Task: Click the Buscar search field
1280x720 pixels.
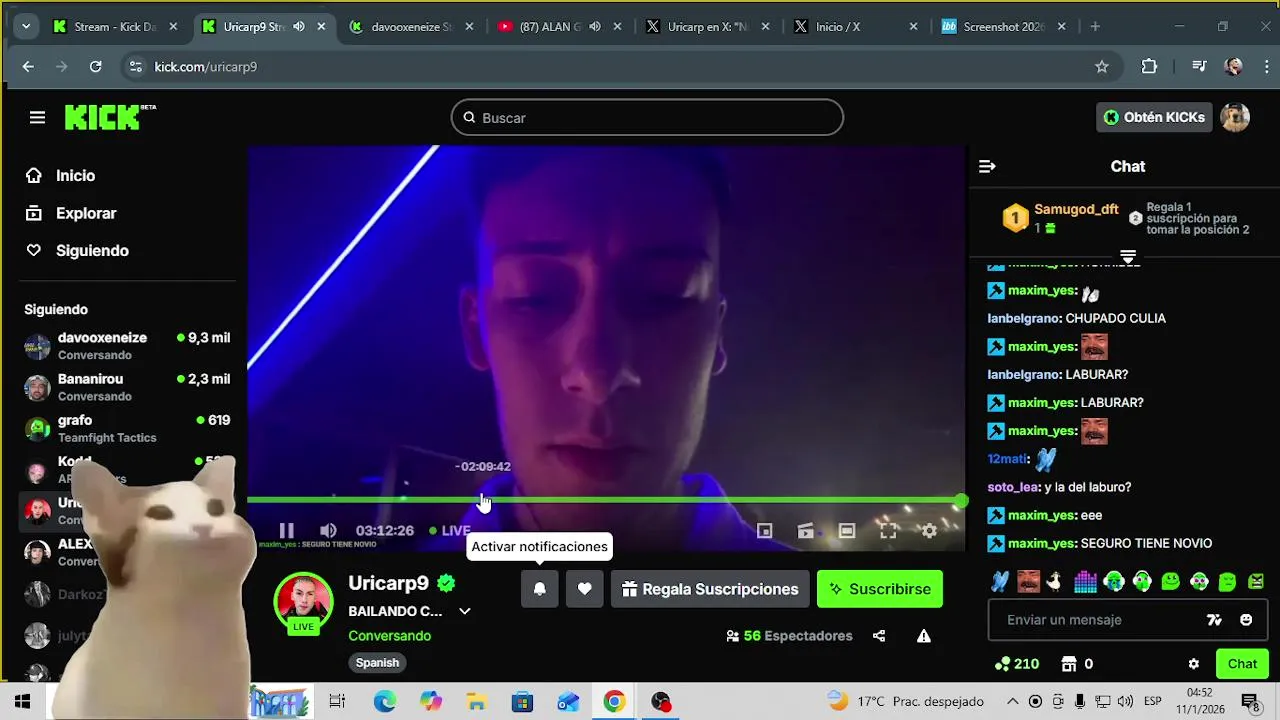Action: 647,117
